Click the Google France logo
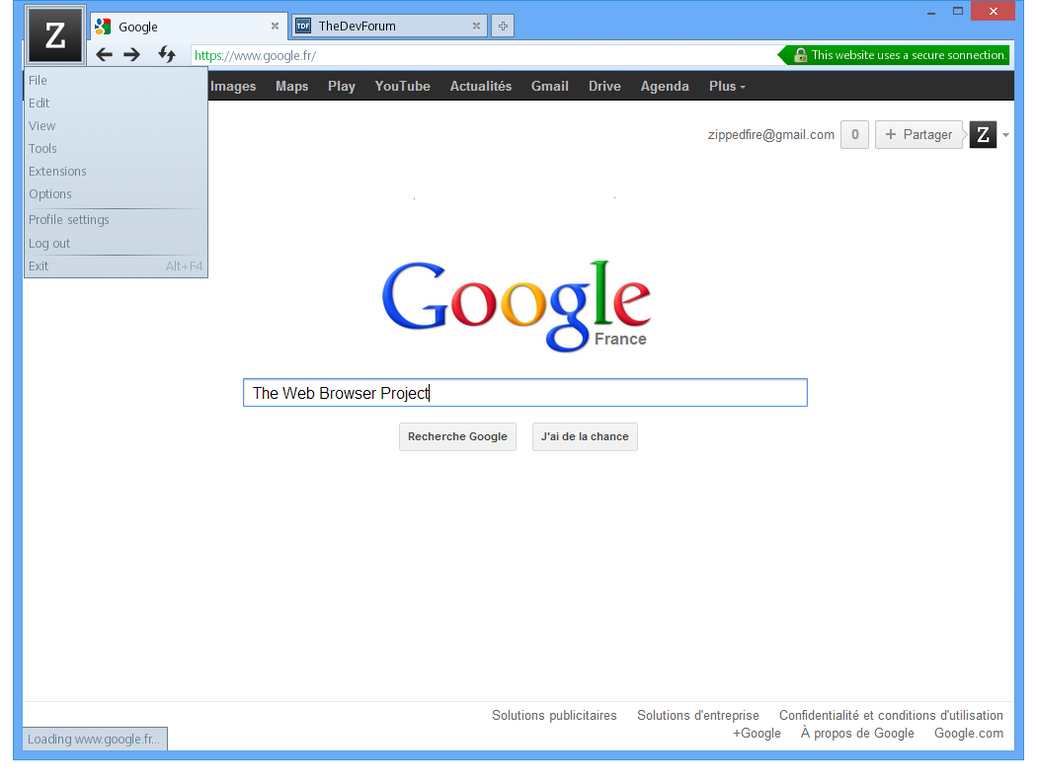 517,306
